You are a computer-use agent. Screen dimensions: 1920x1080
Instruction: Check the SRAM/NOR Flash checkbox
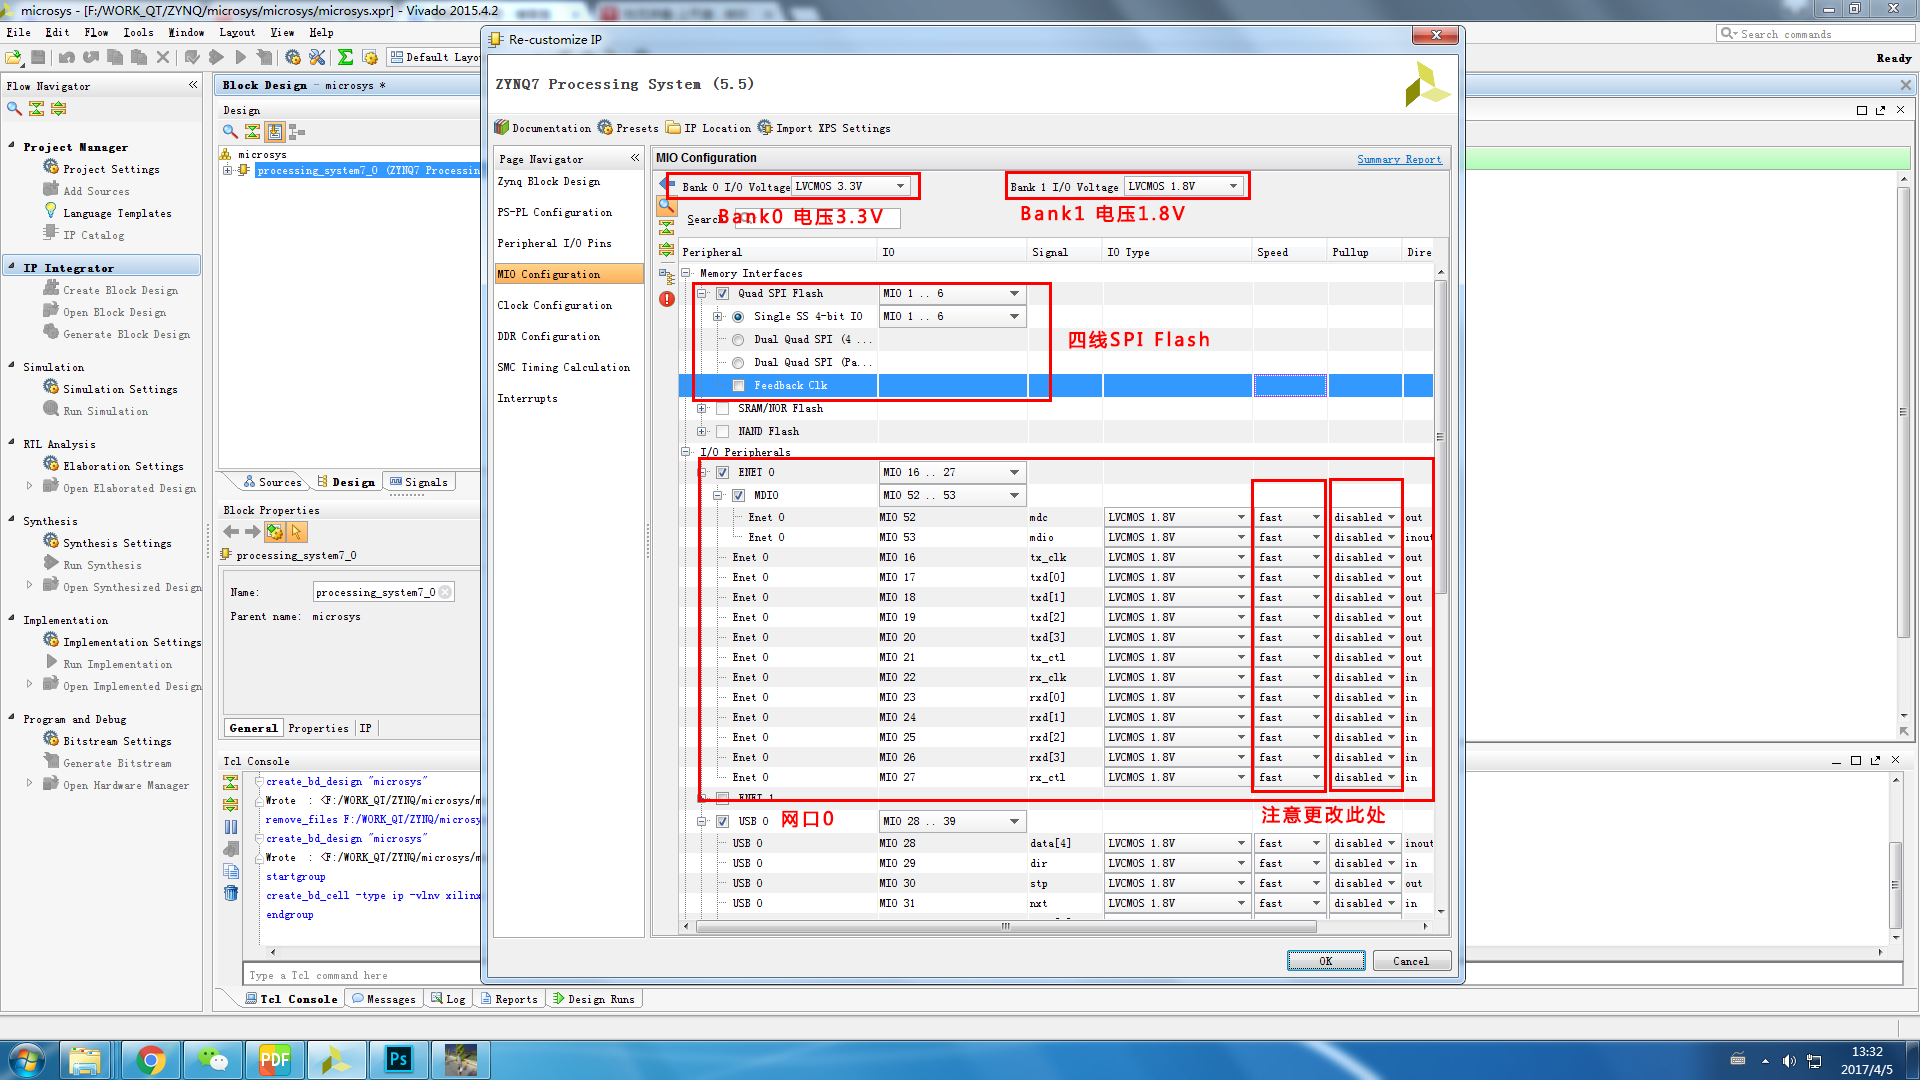[x=722, y=409]
